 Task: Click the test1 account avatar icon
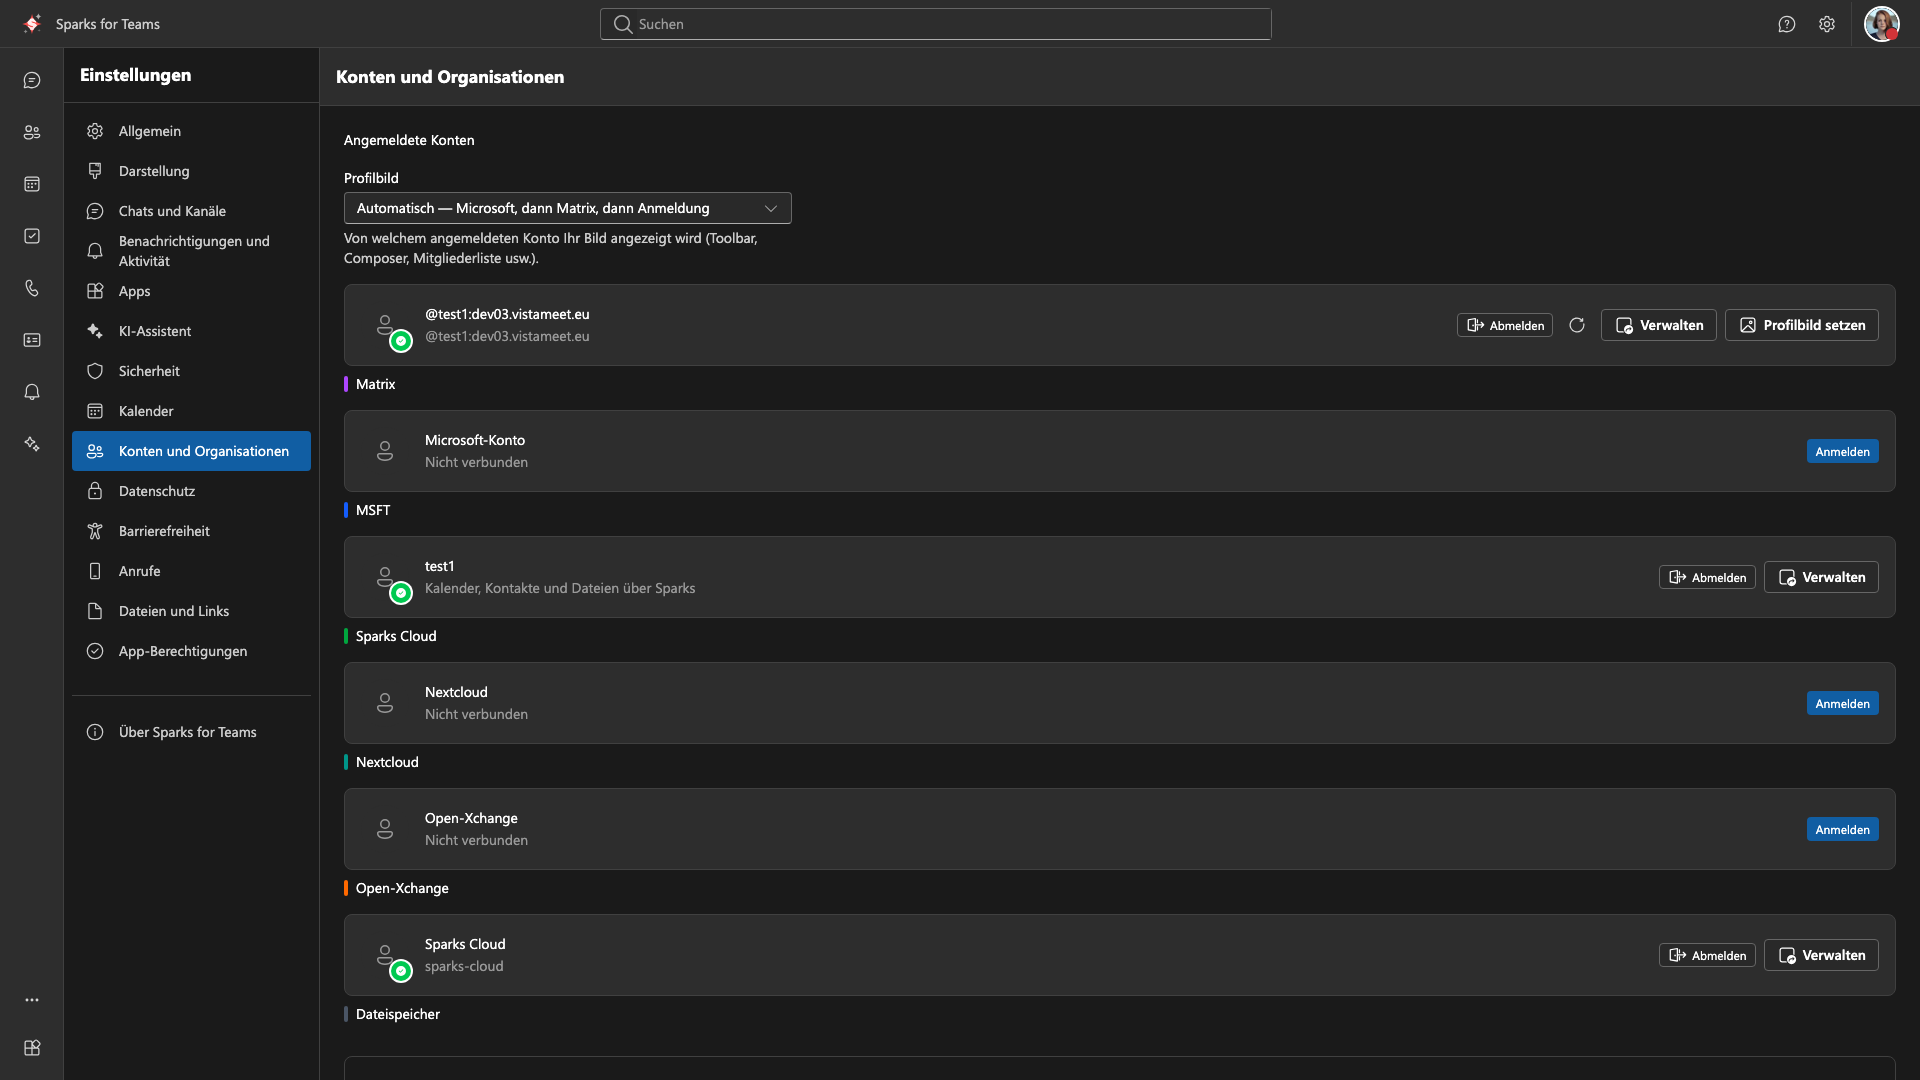[385, 577]
